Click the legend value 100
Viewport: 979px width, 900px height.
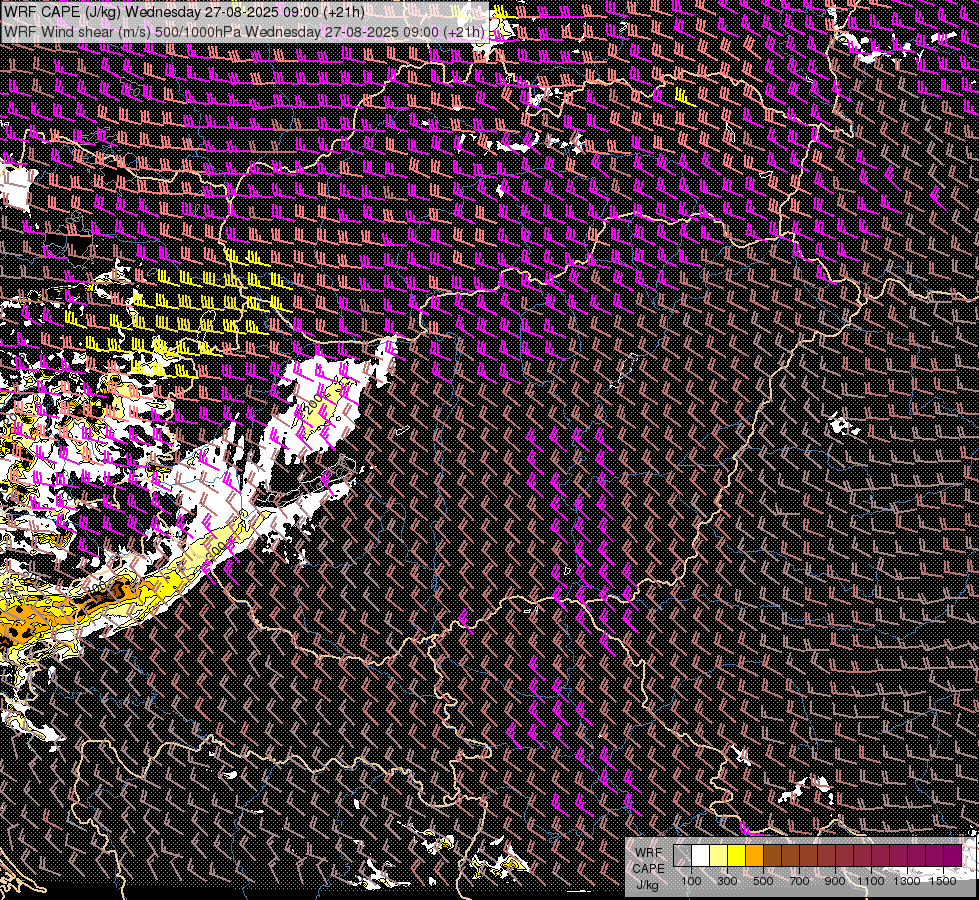(691, 881)
